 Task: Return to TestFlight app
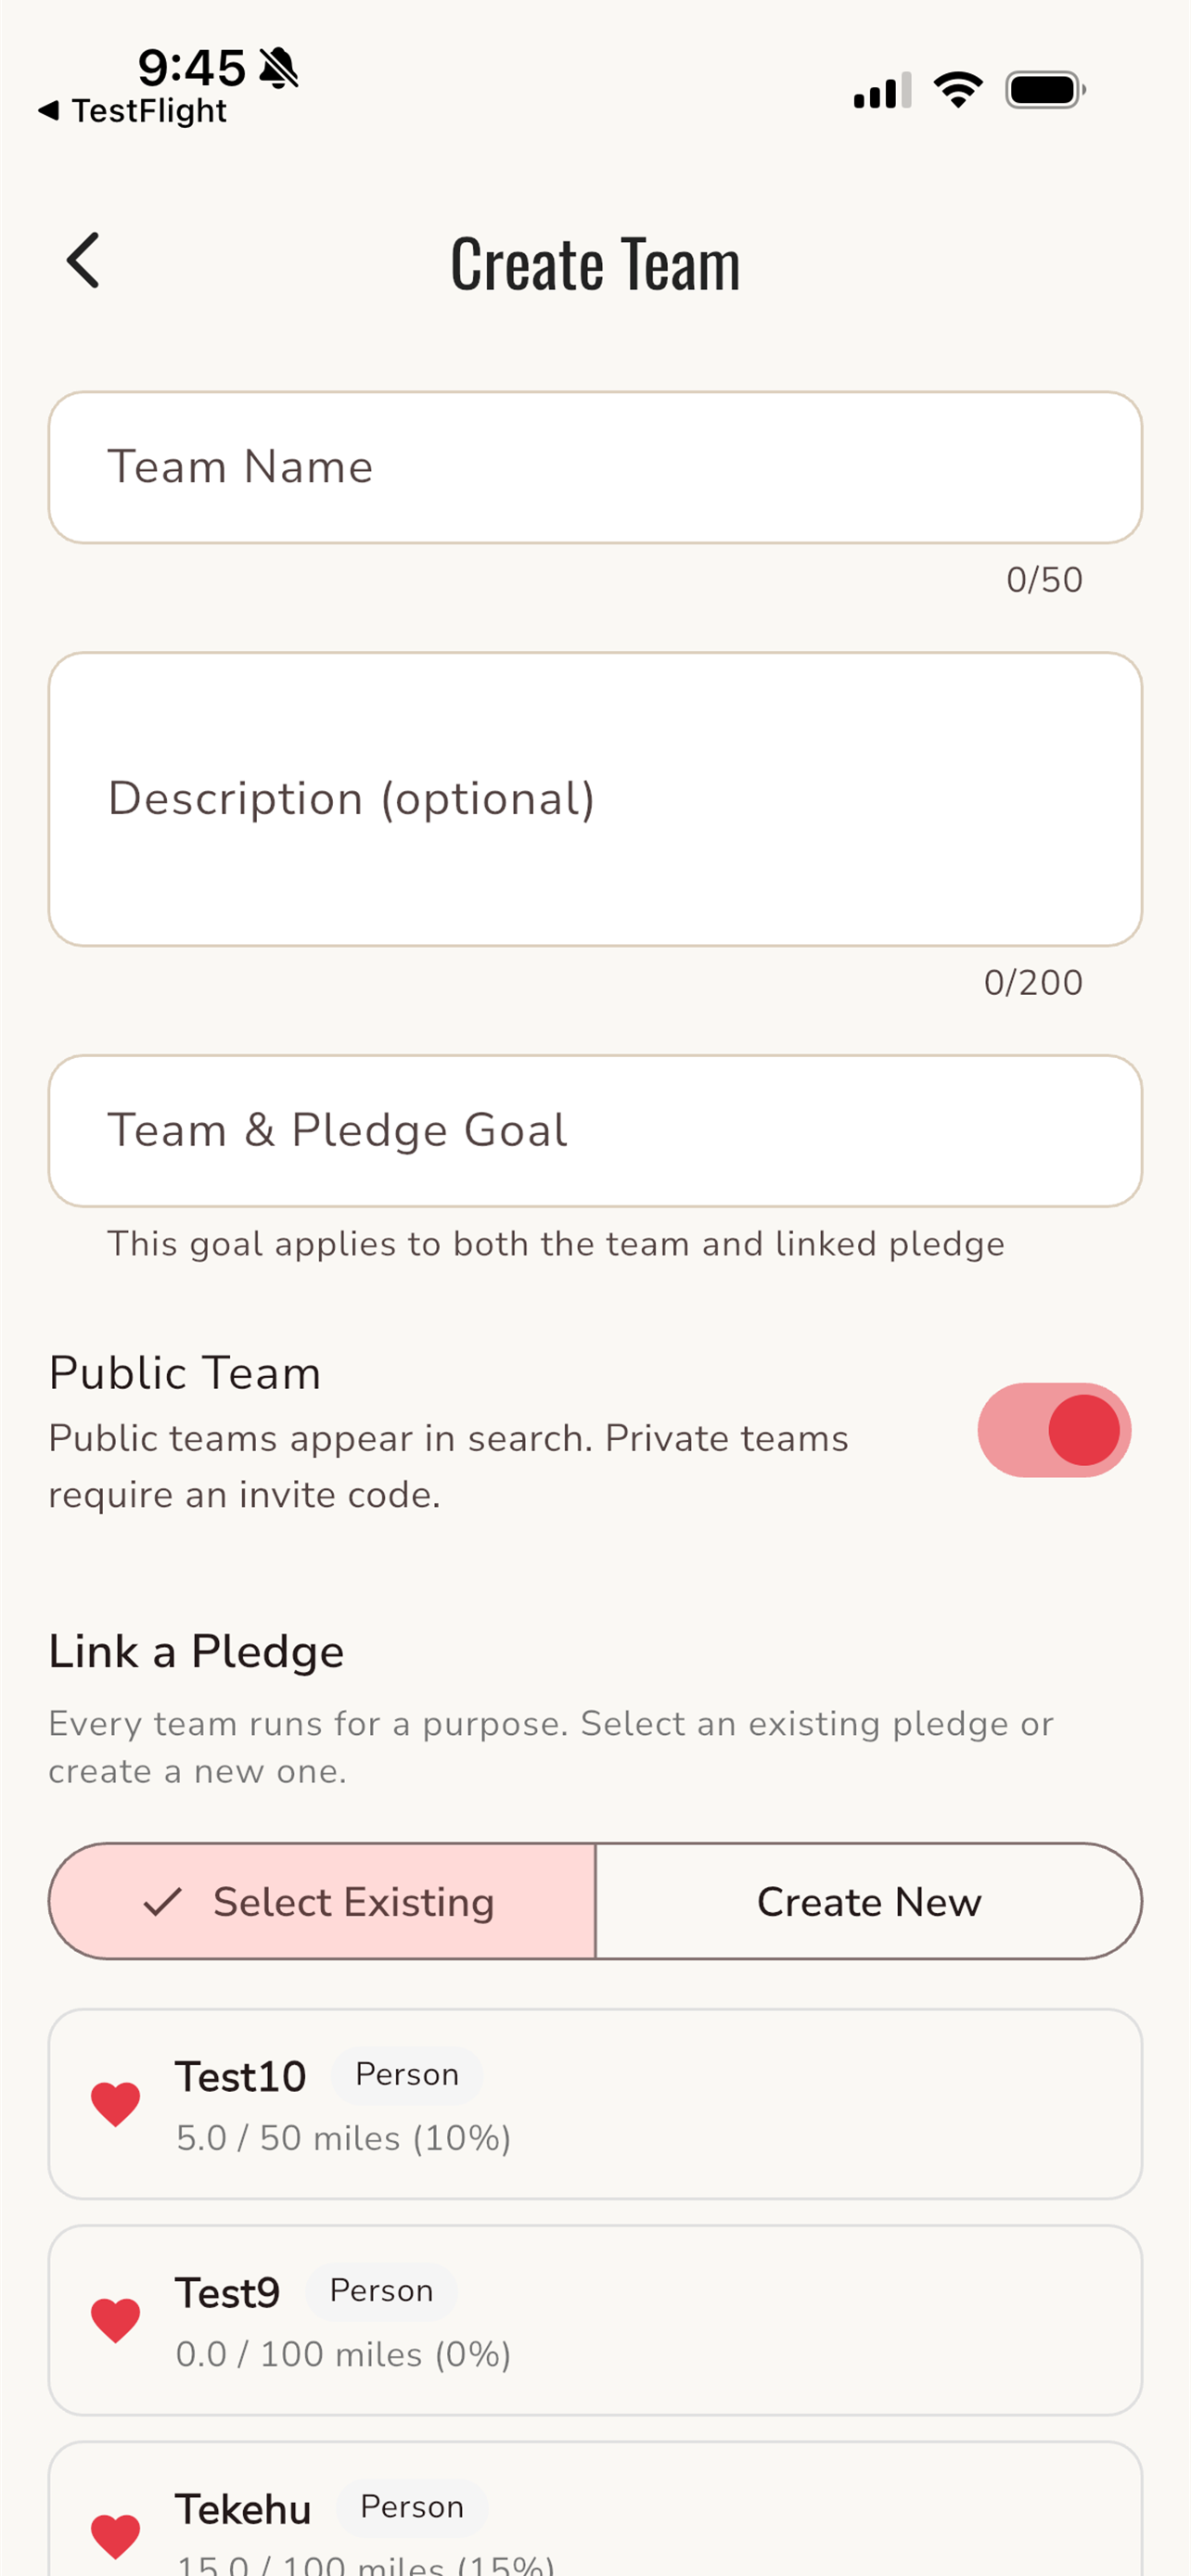tap(133, 111)
